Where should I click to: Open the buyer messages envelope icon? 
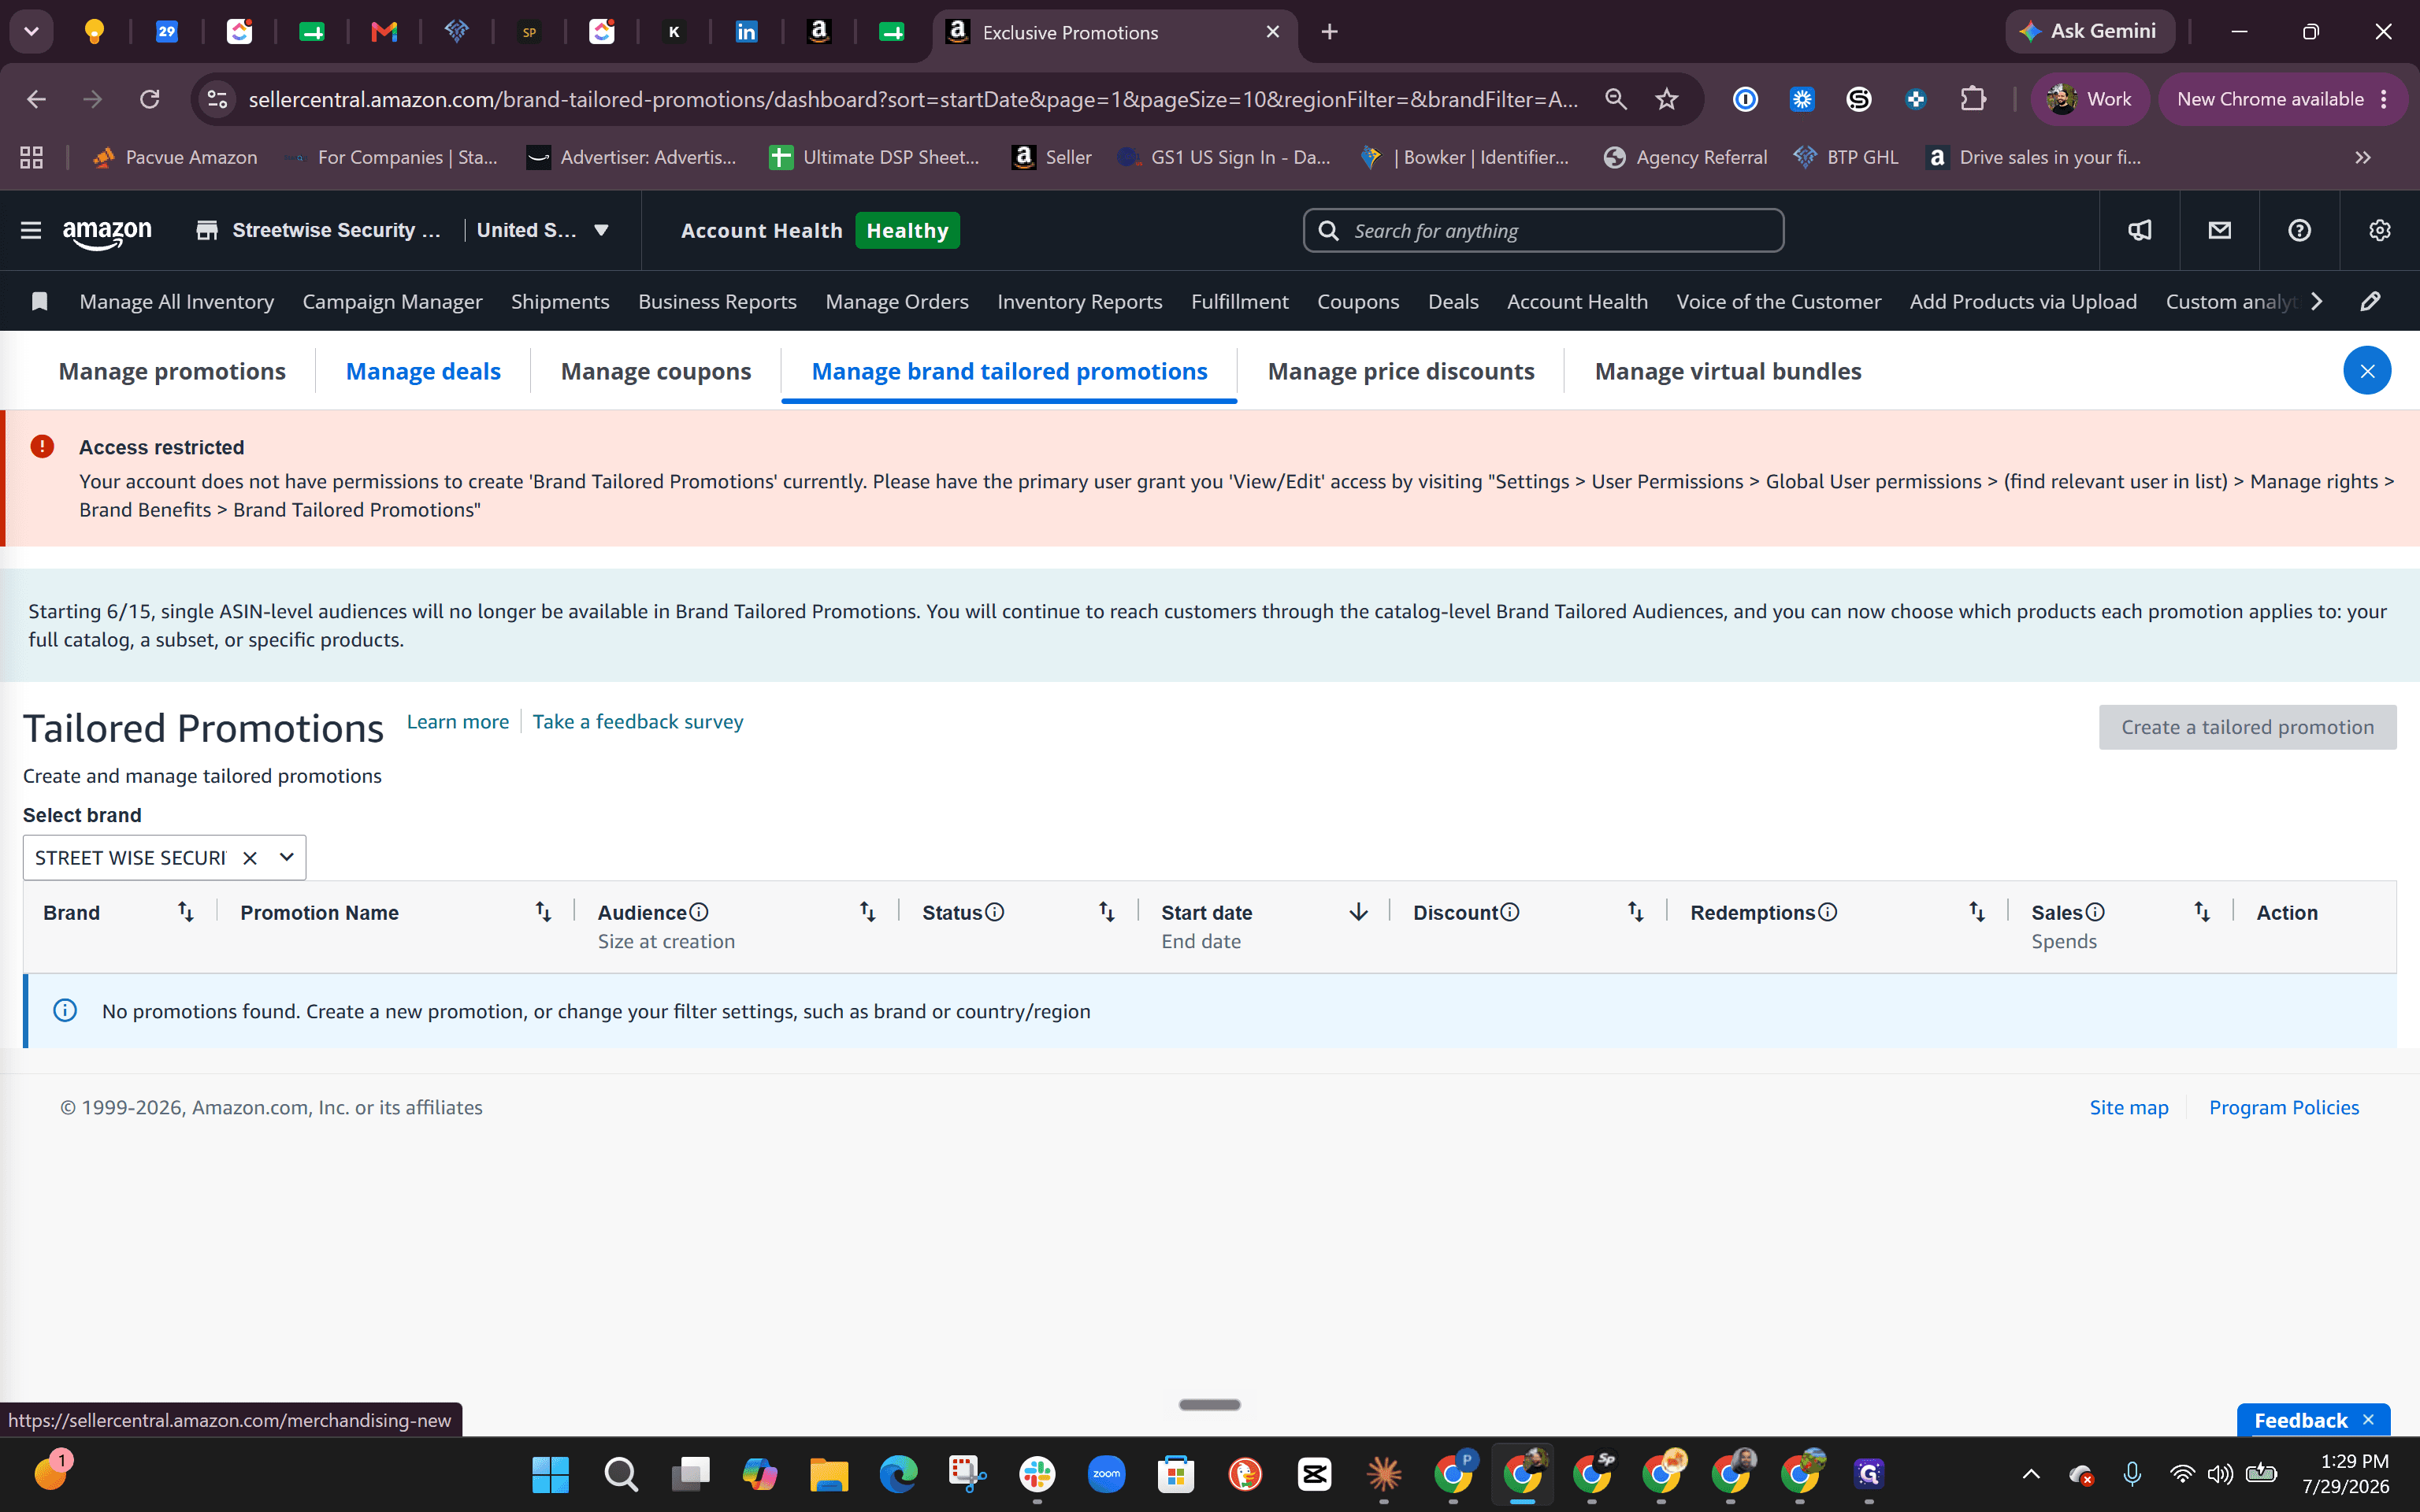[x=2219, y=231]
